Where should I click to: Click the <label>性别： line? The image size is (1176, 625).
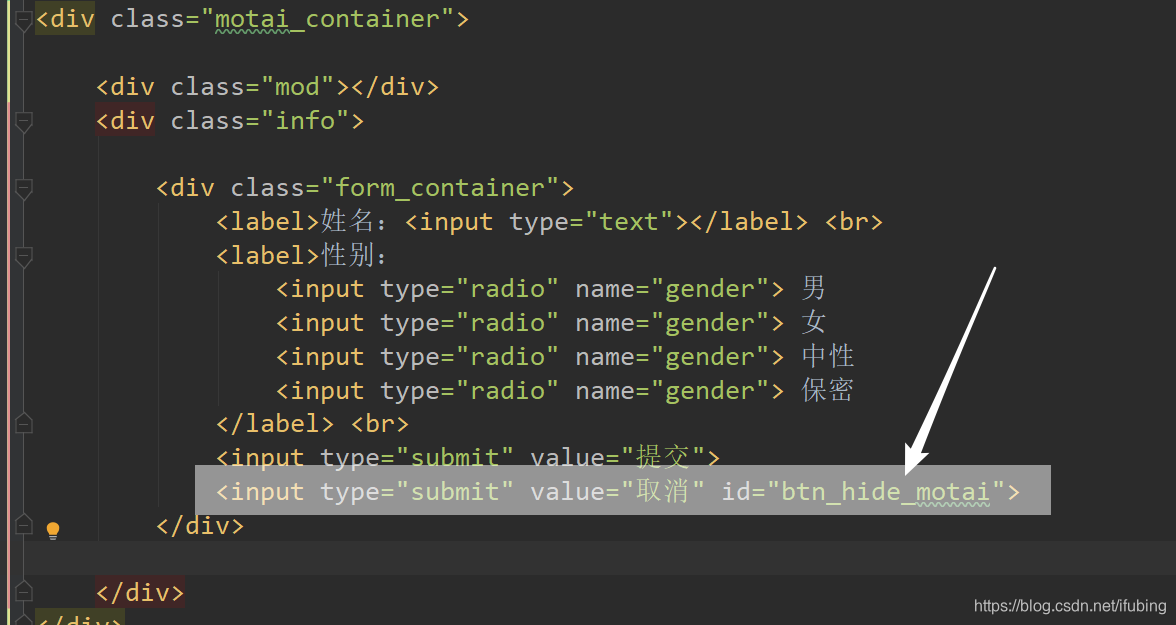tap(302, 256)
